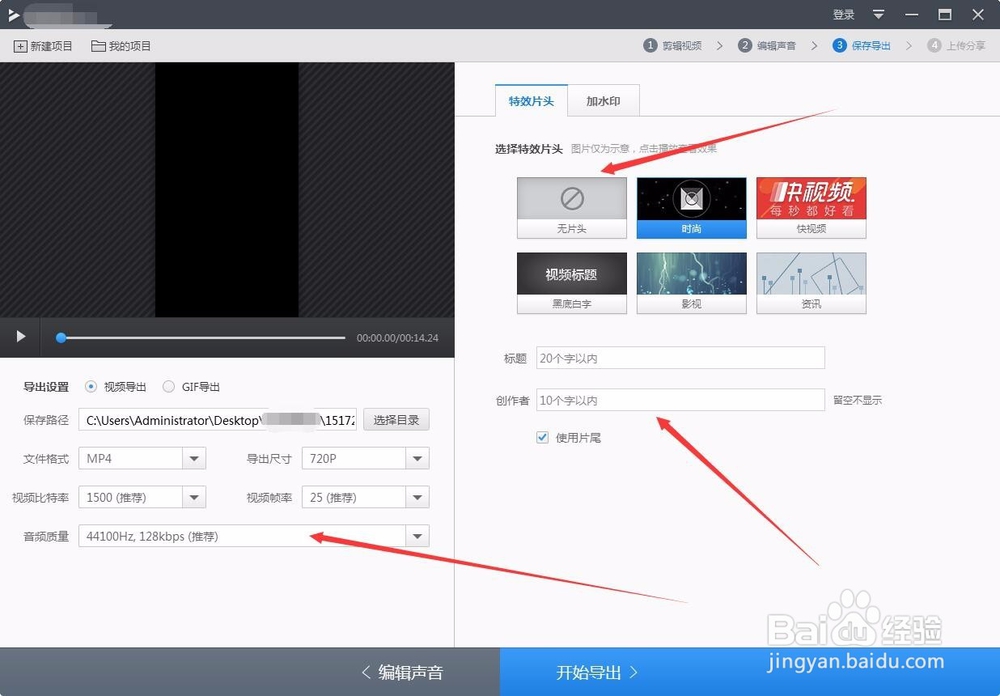Switch to the 加水印 tab
1000x696 pixels.
(604, 100)
